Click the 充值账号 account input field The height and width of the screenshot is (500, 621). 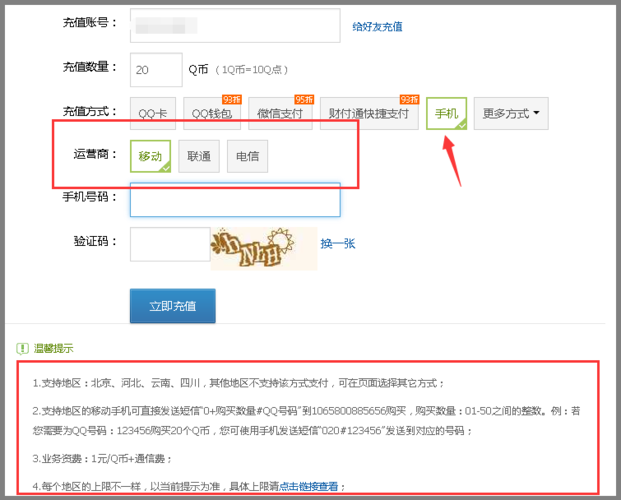pos(235,25)
